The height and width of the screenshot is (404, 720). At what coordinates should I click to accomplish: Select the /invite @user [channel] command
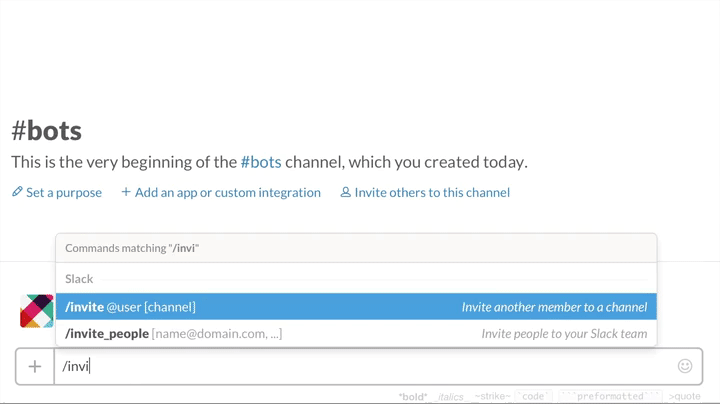[356, 307]
